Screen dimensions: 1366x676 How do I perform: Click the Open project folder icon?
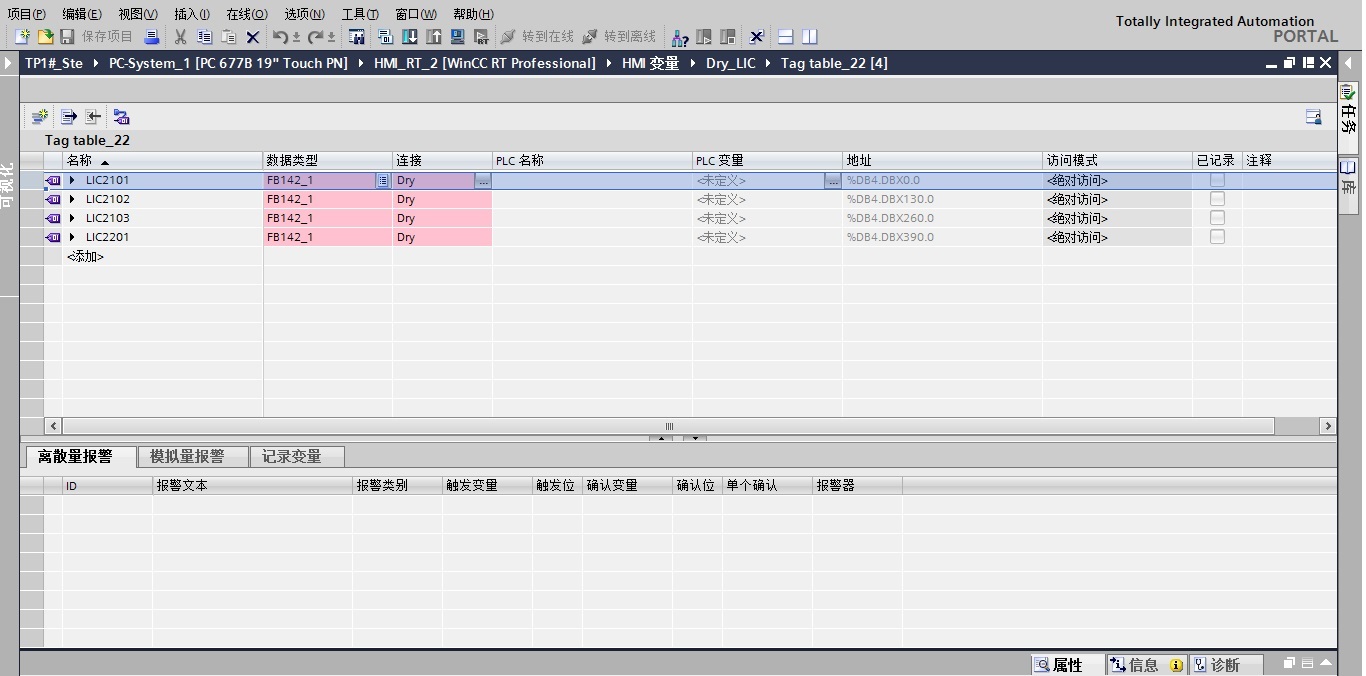pyautogui.click(x=45, y=37)
